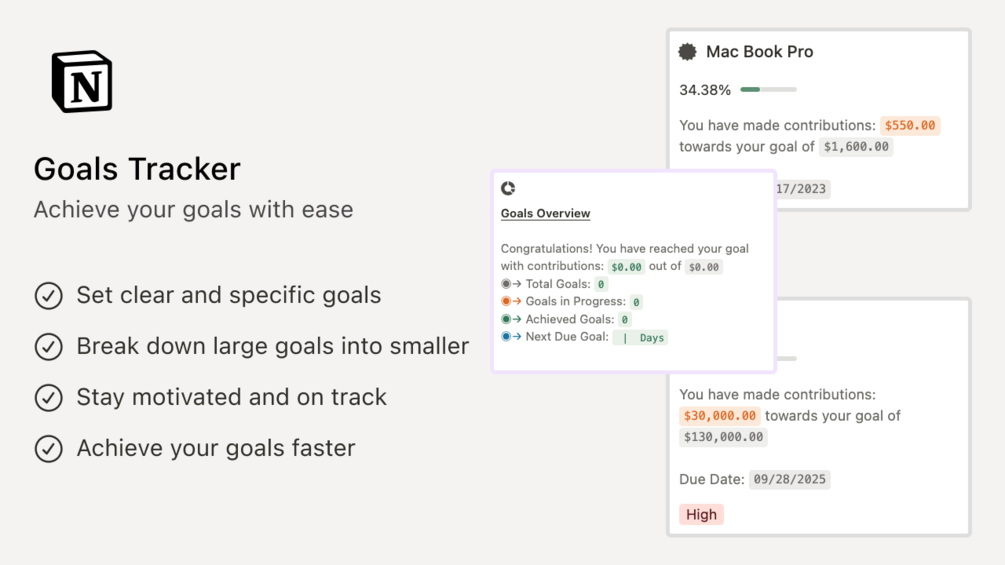
Task: Click the badge icon beside Mac Book Pro
Action: [x=688, y=52]
